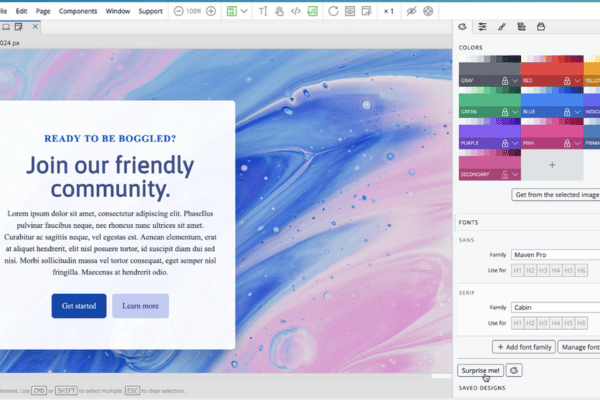Toggle H6 in the Serif Use for row
The image size is (600, 400).
coord(581,323)
